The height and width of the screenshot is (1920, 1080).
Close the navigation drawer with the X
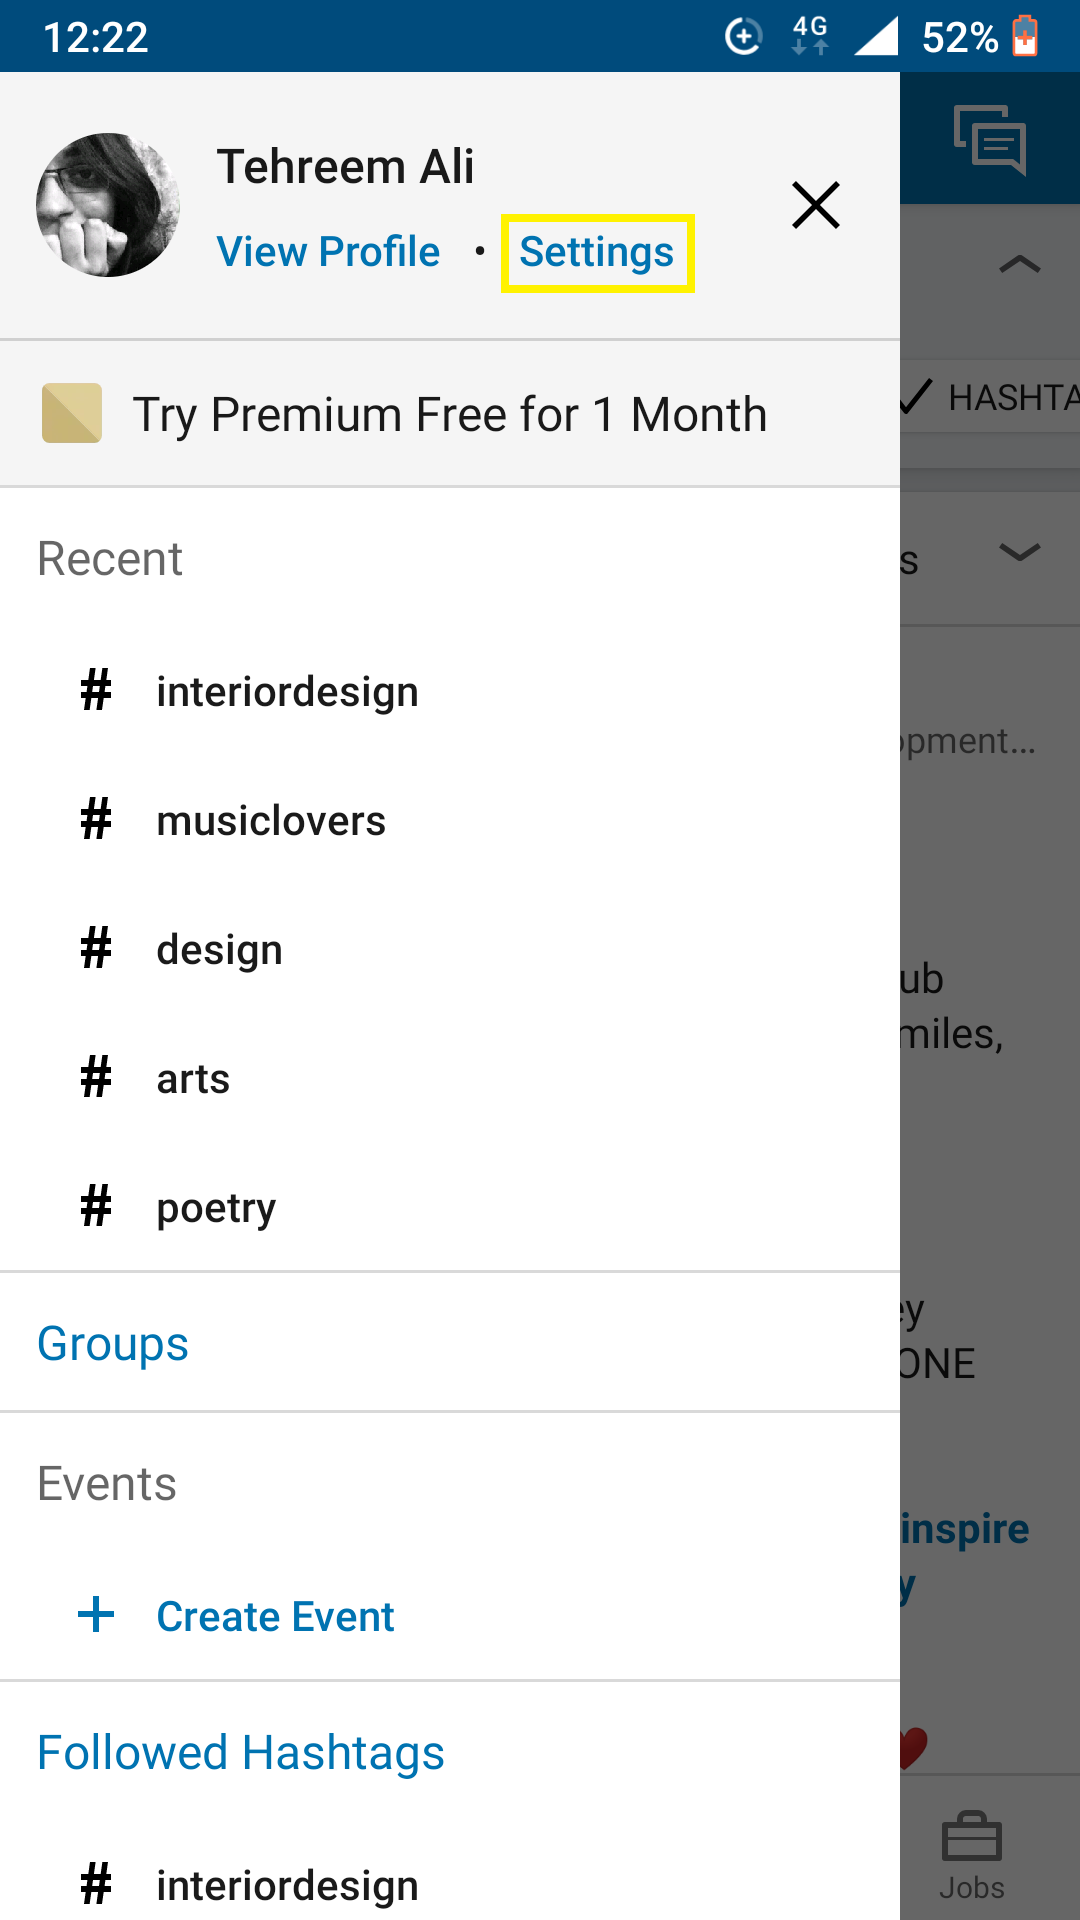click(x=815, y=205)
